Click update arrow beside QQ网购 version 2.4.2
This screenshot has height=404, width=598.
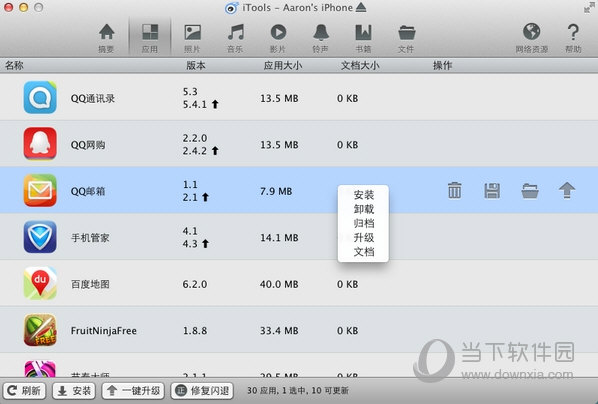(x=215, y=151)
